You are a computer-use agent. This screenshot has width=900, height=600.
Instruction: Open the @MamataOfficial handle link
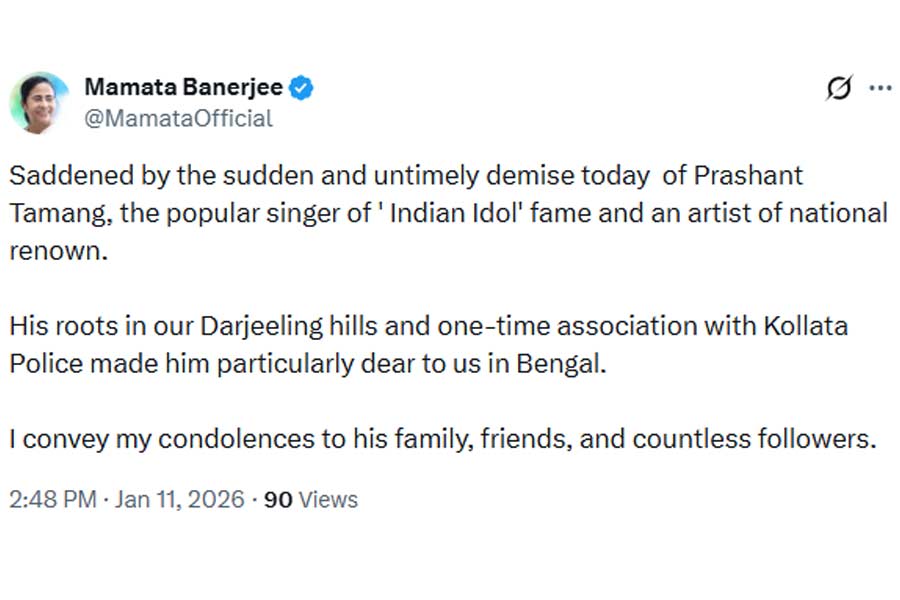(x=178, y=118)
